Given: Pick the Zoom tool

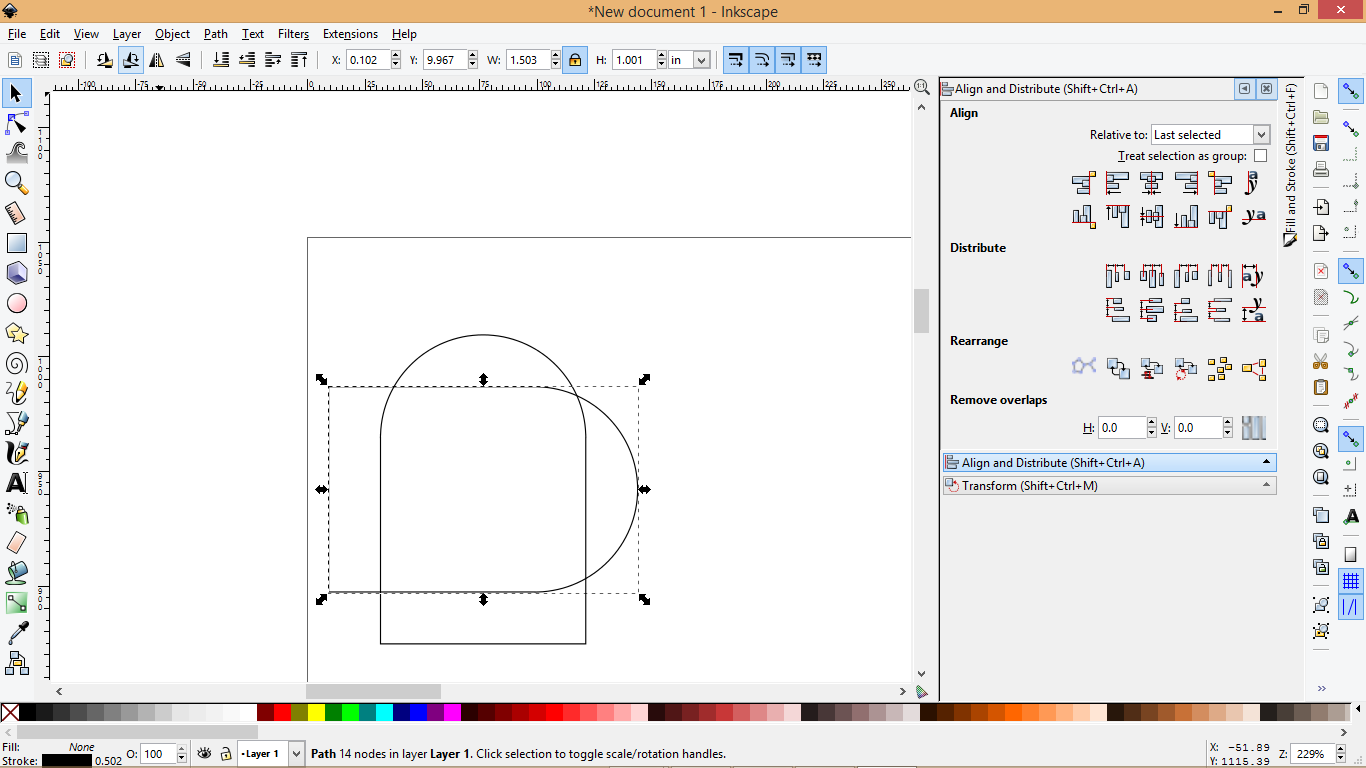Looking at the screenshot, I should tap(16, 183).
